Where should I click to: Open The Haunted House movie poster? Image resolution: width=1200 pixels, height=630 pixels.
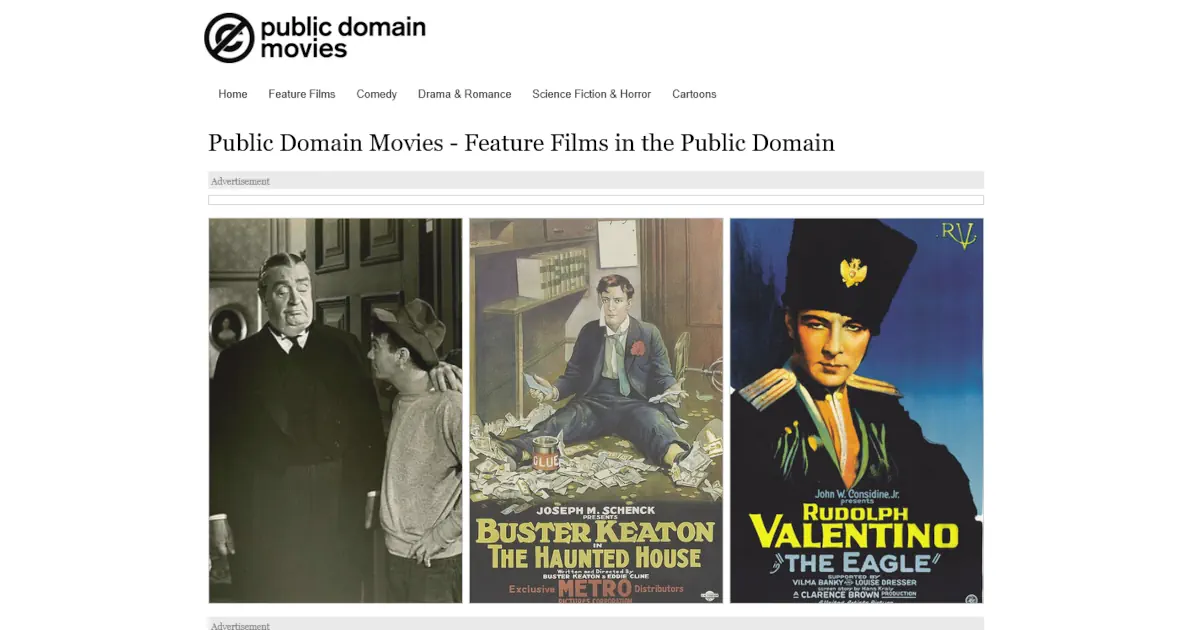coord(596,410)
